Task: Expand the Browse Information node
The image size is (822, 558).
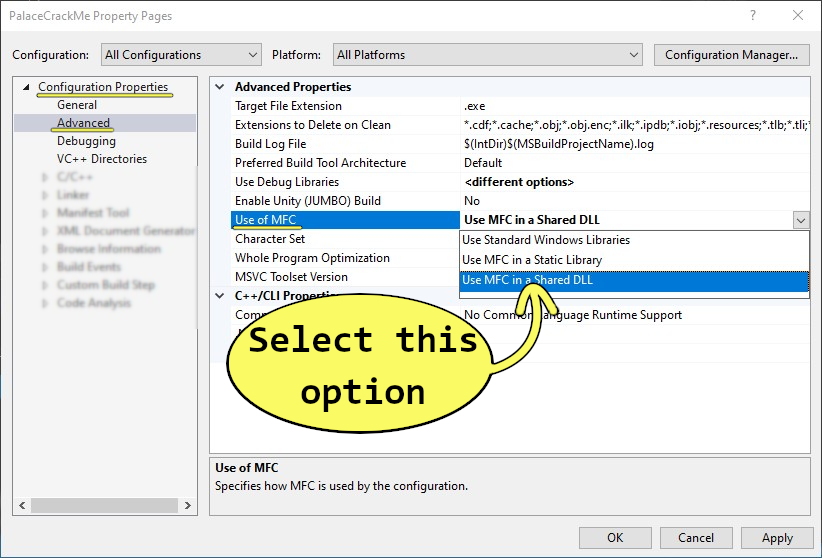Action: (x=45, y=249)
